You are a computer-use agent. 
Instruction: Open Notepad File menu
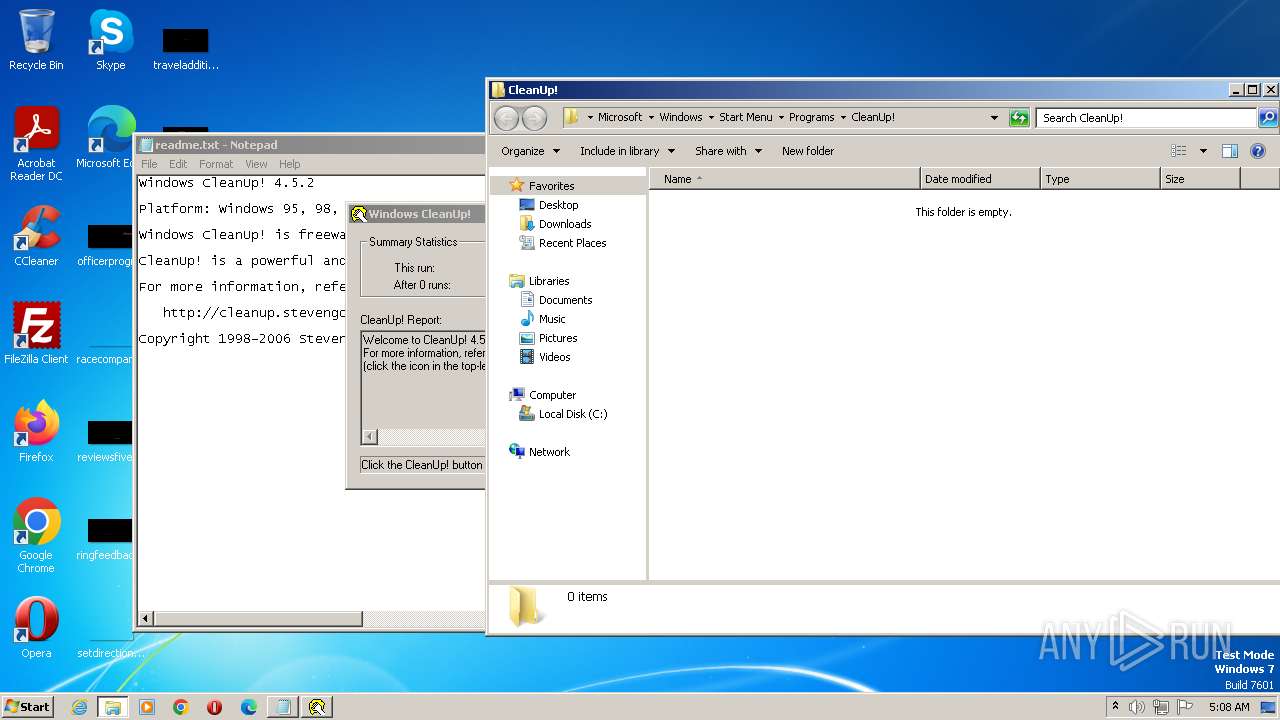[x=149, y=164]
